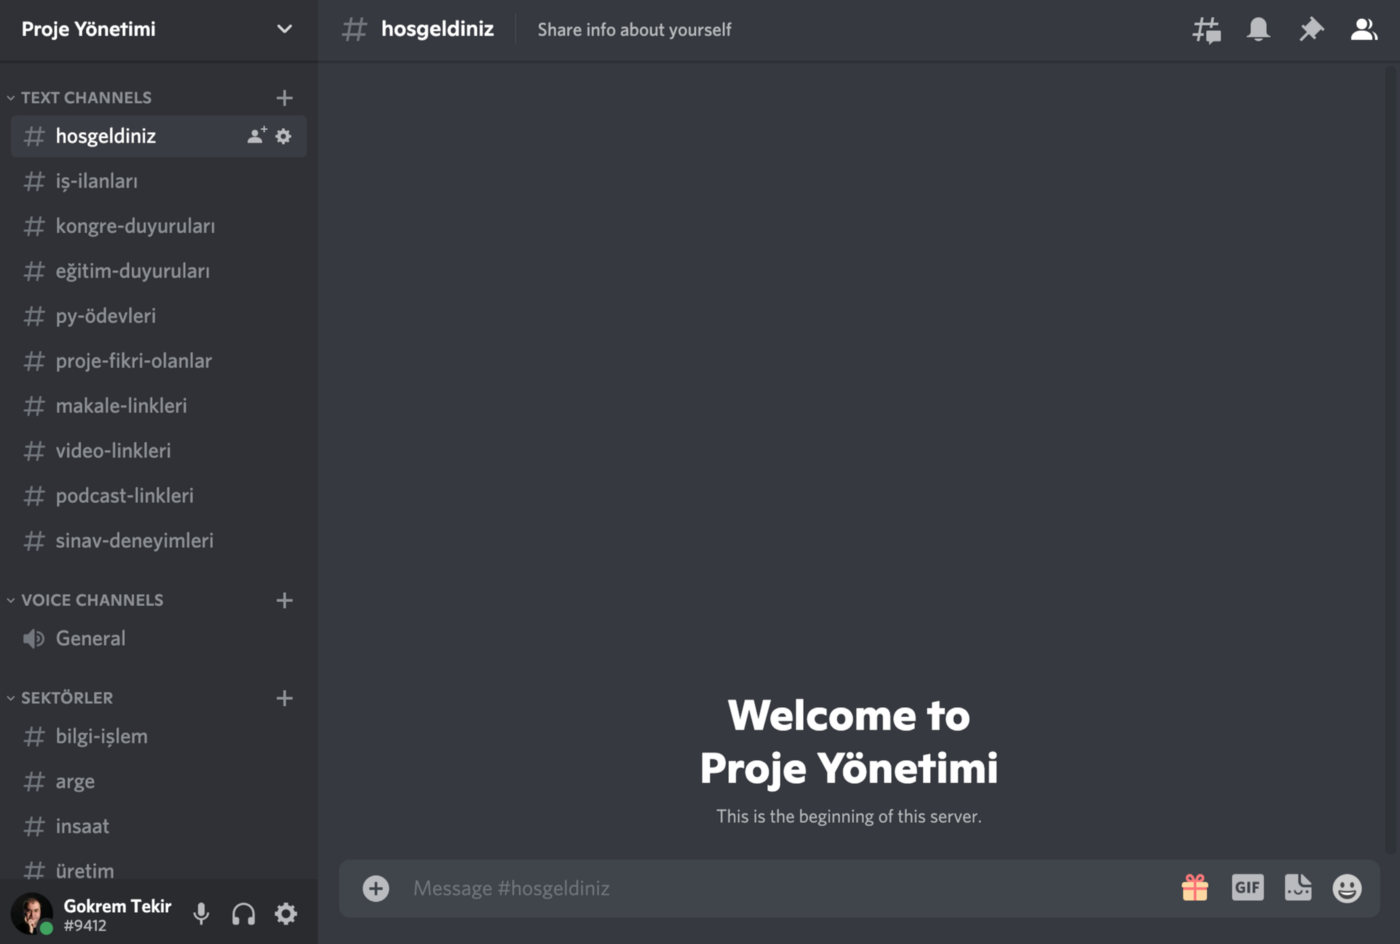Toggle microphone mute
Image resolution: width=1400 pixels, height=944 pixels.
click(x=201, y=913)
